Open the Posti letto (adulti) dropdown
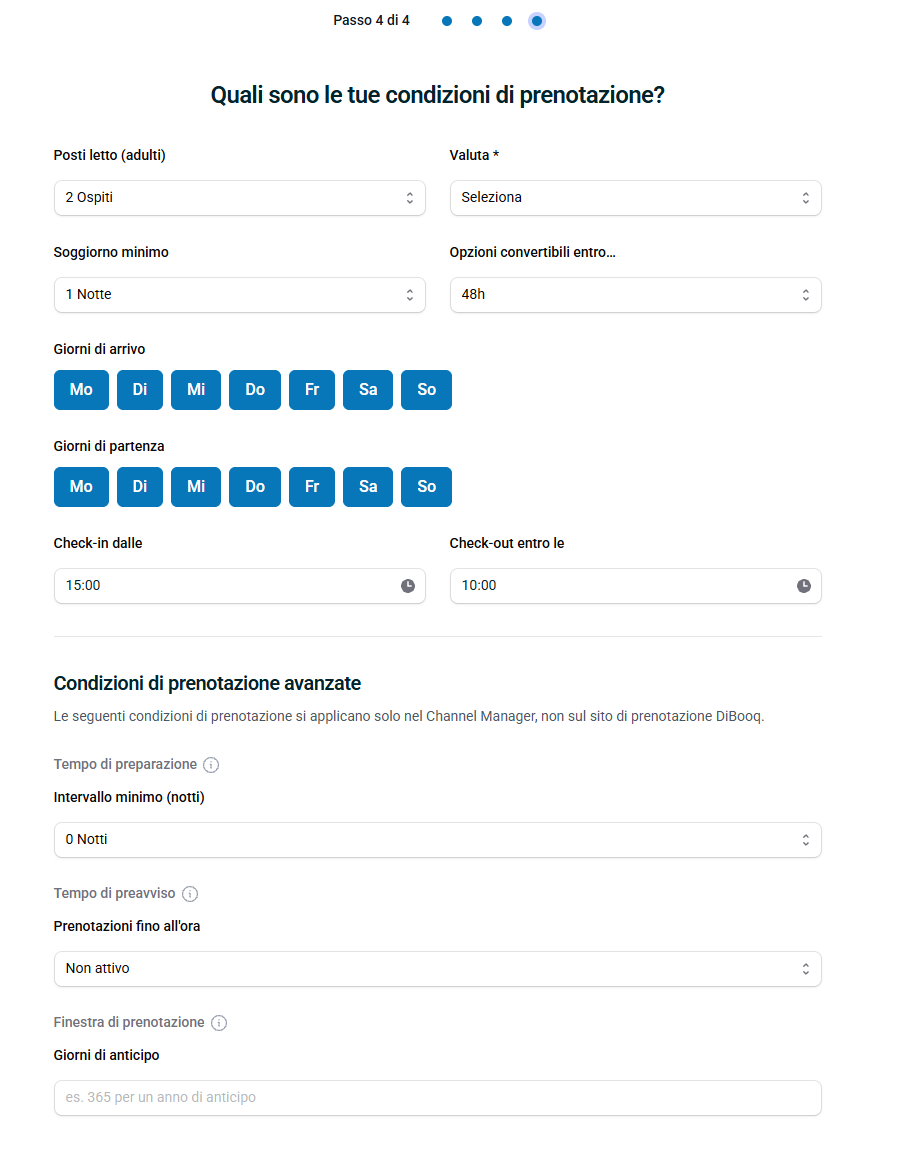This screenshot has width=910, height=1155. click(239, 198)
